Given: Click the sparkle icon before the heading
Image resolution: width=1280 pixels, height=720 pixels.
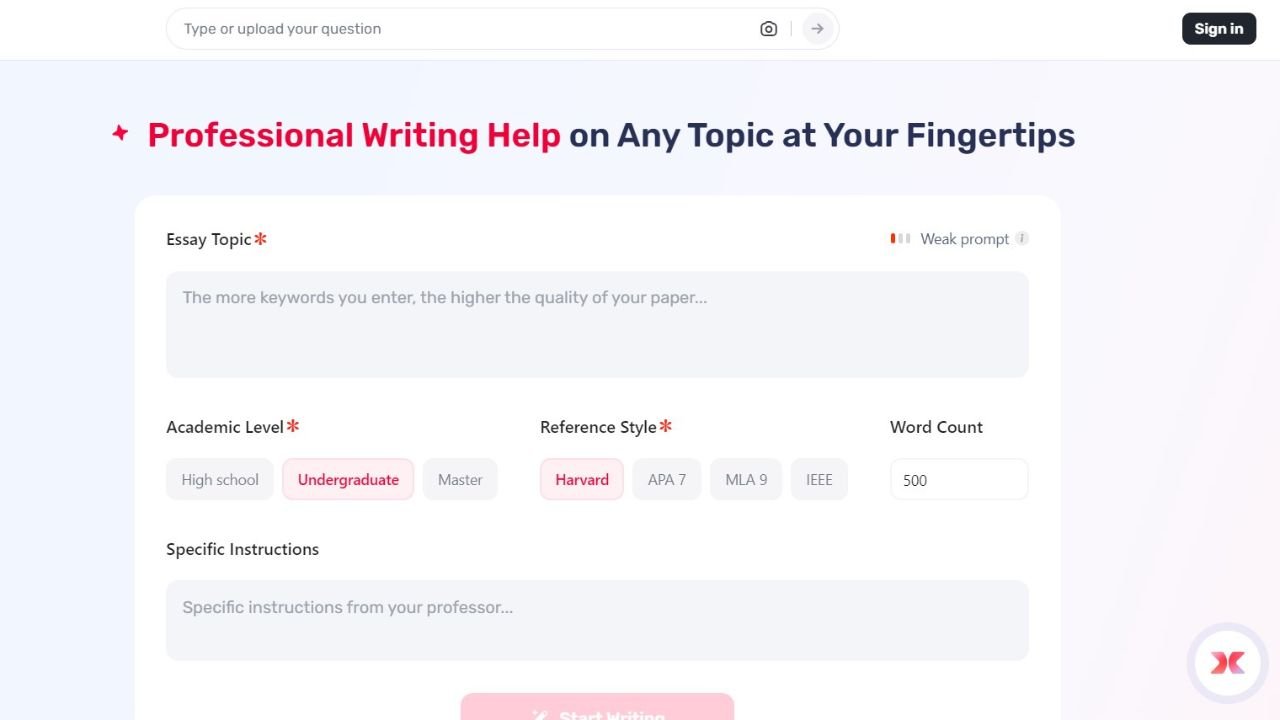Looking at the screenshot, I should pos(119,133).
